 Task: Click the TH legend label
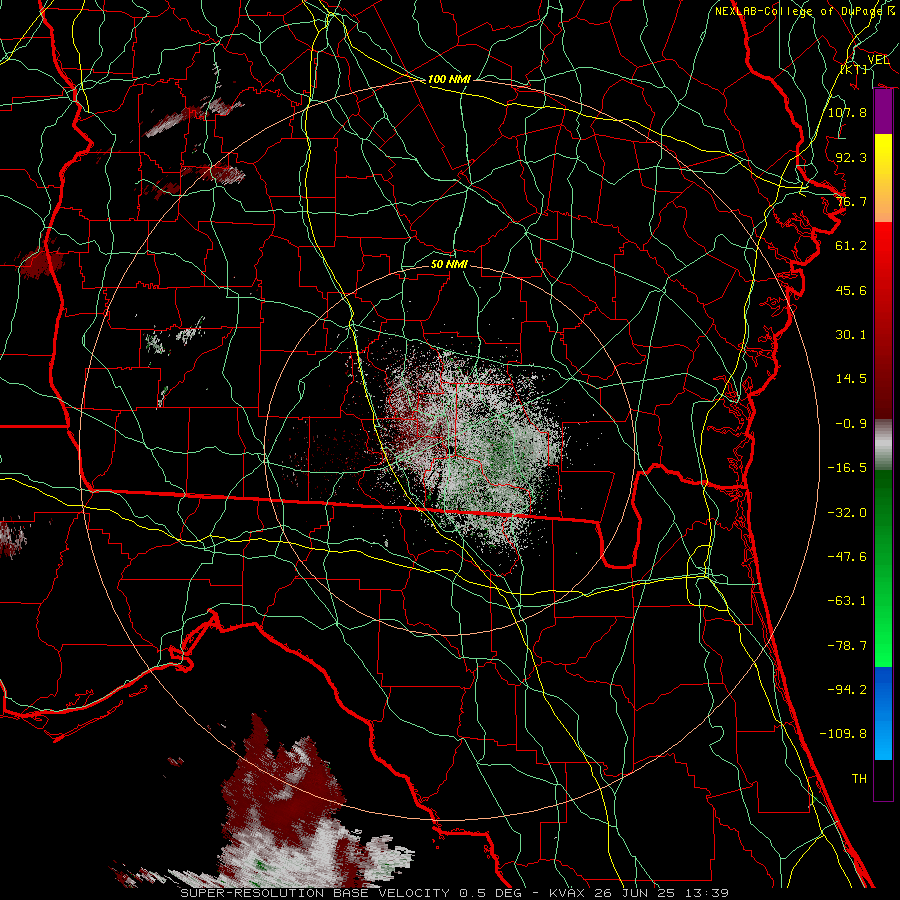(859, 779)
